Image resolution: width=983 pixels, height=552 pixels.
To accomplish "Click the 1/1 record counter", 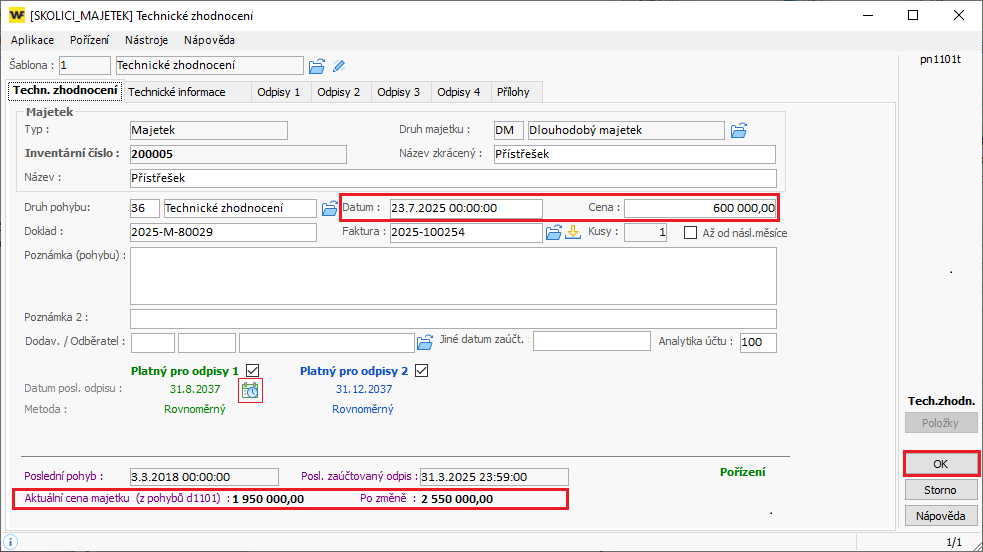I will pyautogui.click(x=954, y=542).
